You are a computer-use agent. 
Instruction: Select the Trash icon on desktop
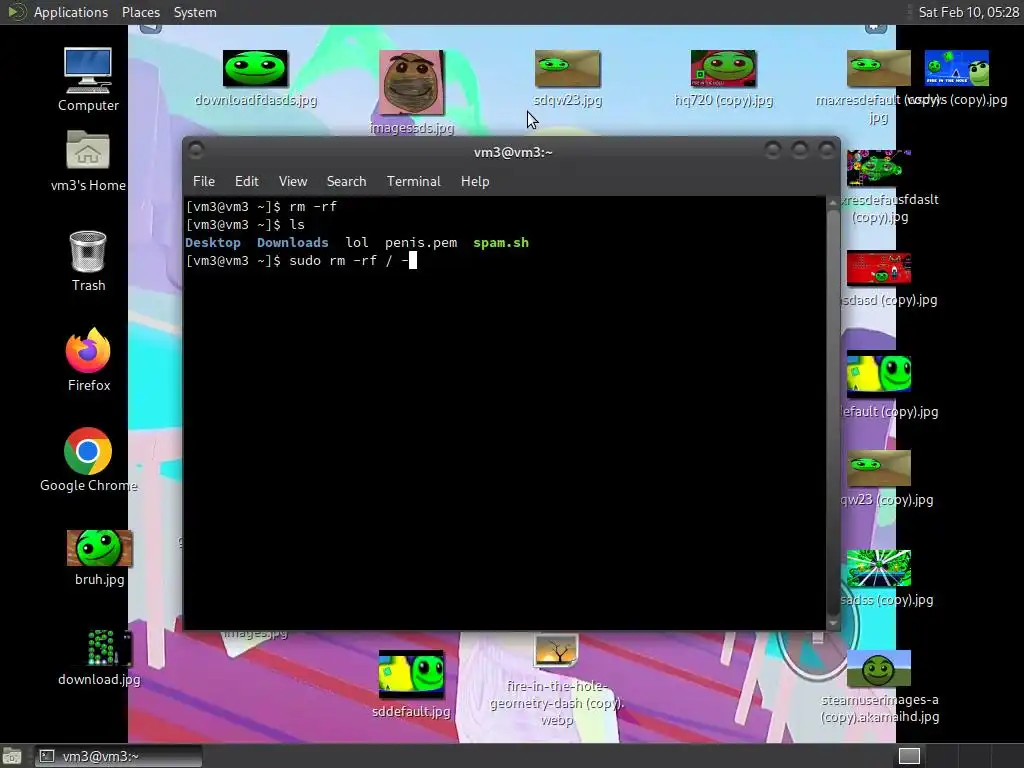pyautogui.click(x=88, y=261)
